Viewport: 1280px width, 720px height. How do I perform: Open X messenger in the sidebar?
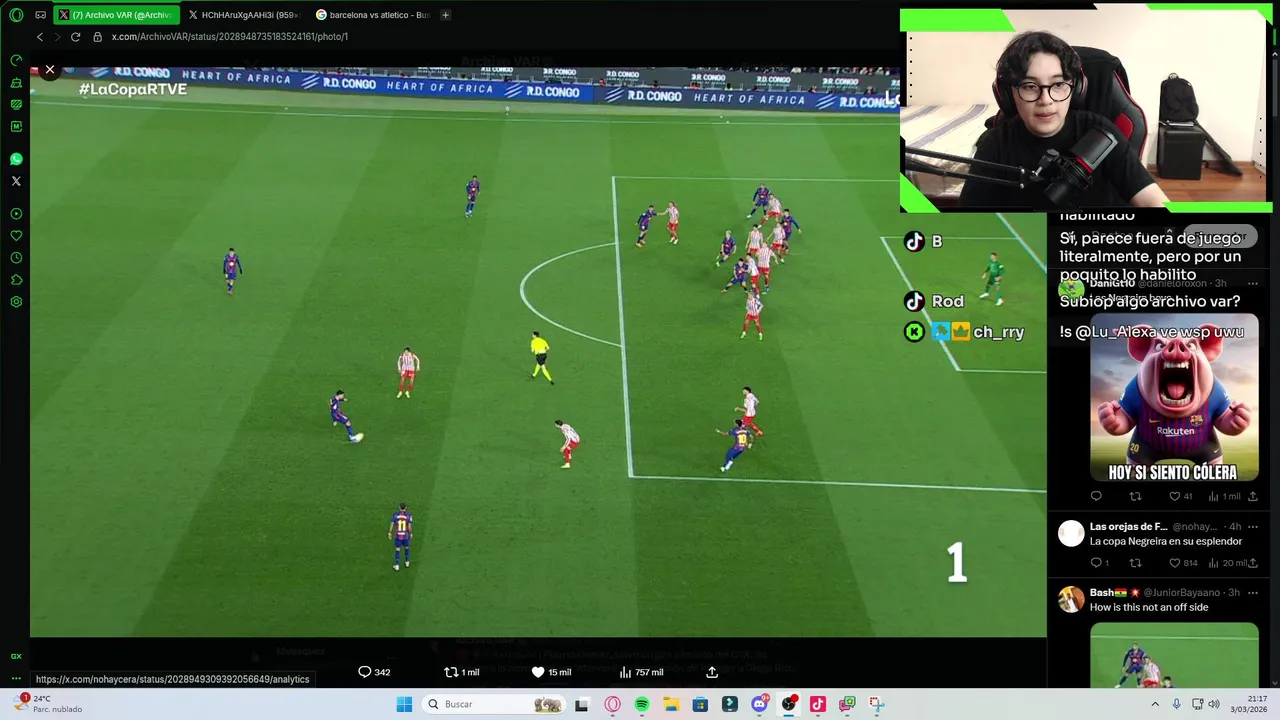tap(16, 181)
